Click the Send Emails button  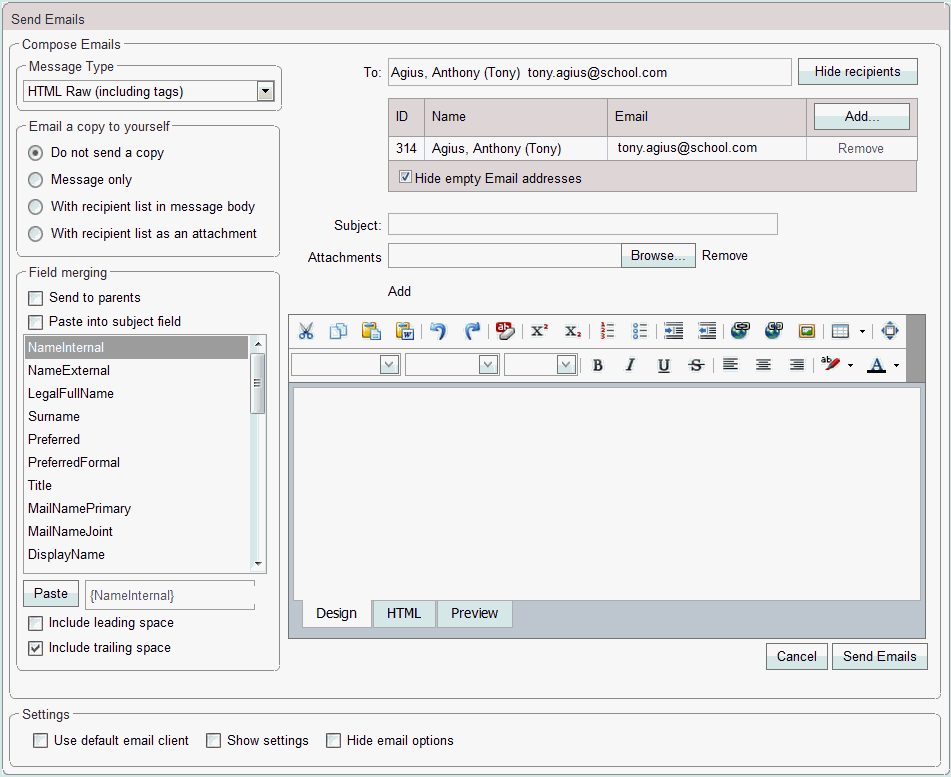coord(879,656)
